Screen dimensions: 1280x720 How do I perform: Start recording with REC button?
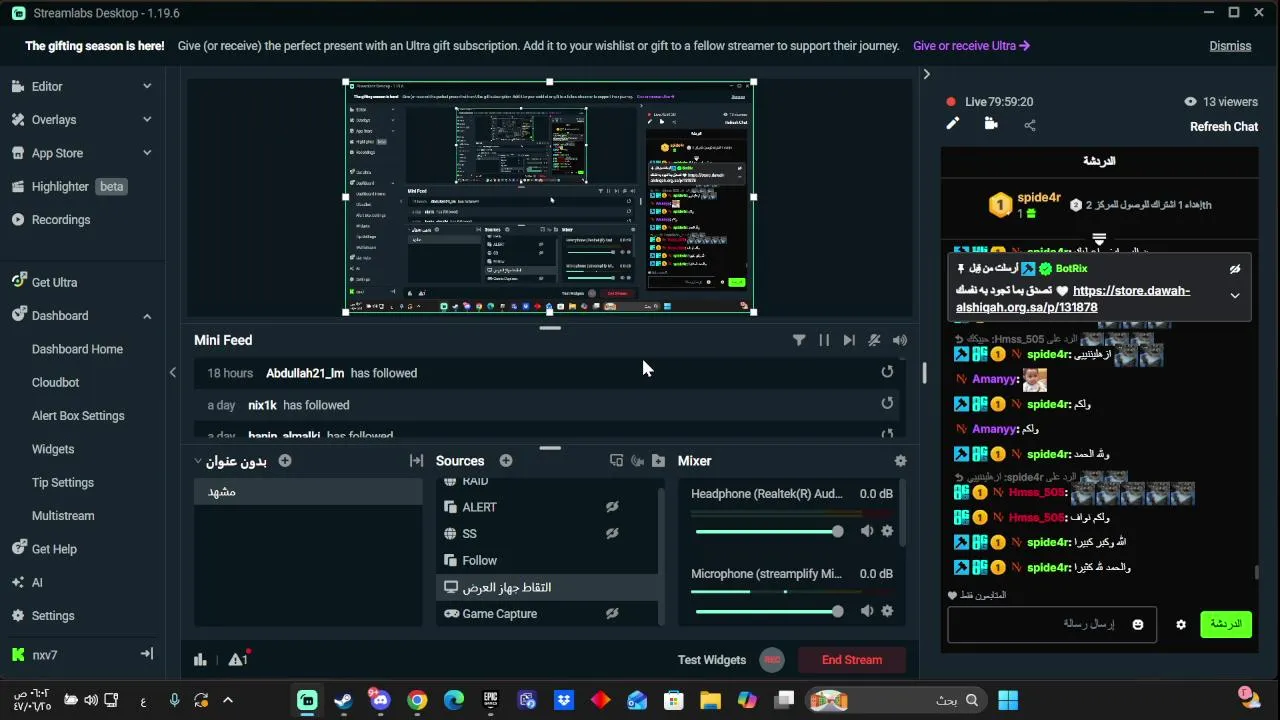pos(771,659)
